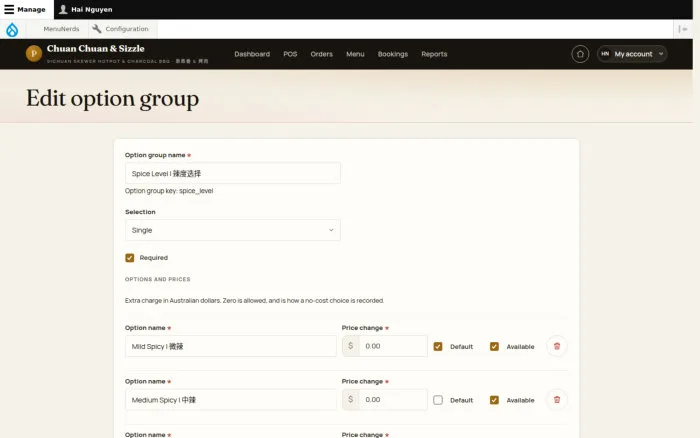Click price change field for Medium Spicy
This screenshot has width=700, height=438.
393,400
